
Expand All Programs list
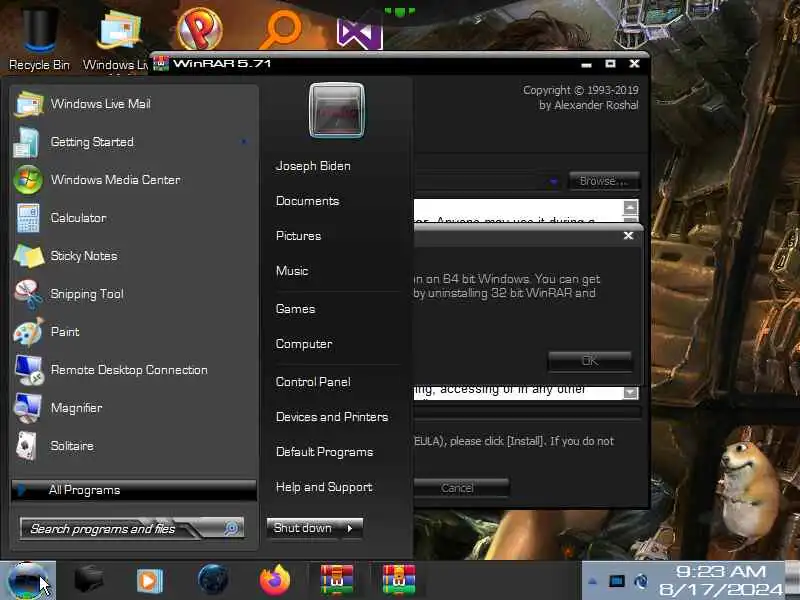(x=134, y=490)
